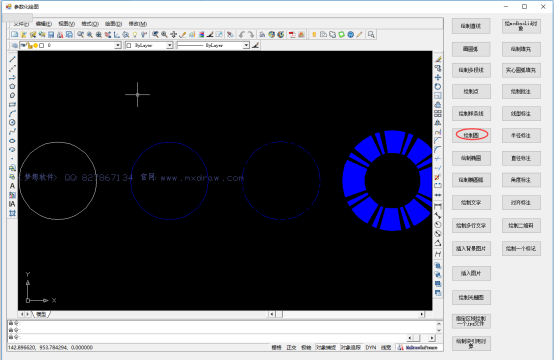Open the 视图(V) menu
Image resolution: width=554 pixels, height=360 pixels.
66,24
